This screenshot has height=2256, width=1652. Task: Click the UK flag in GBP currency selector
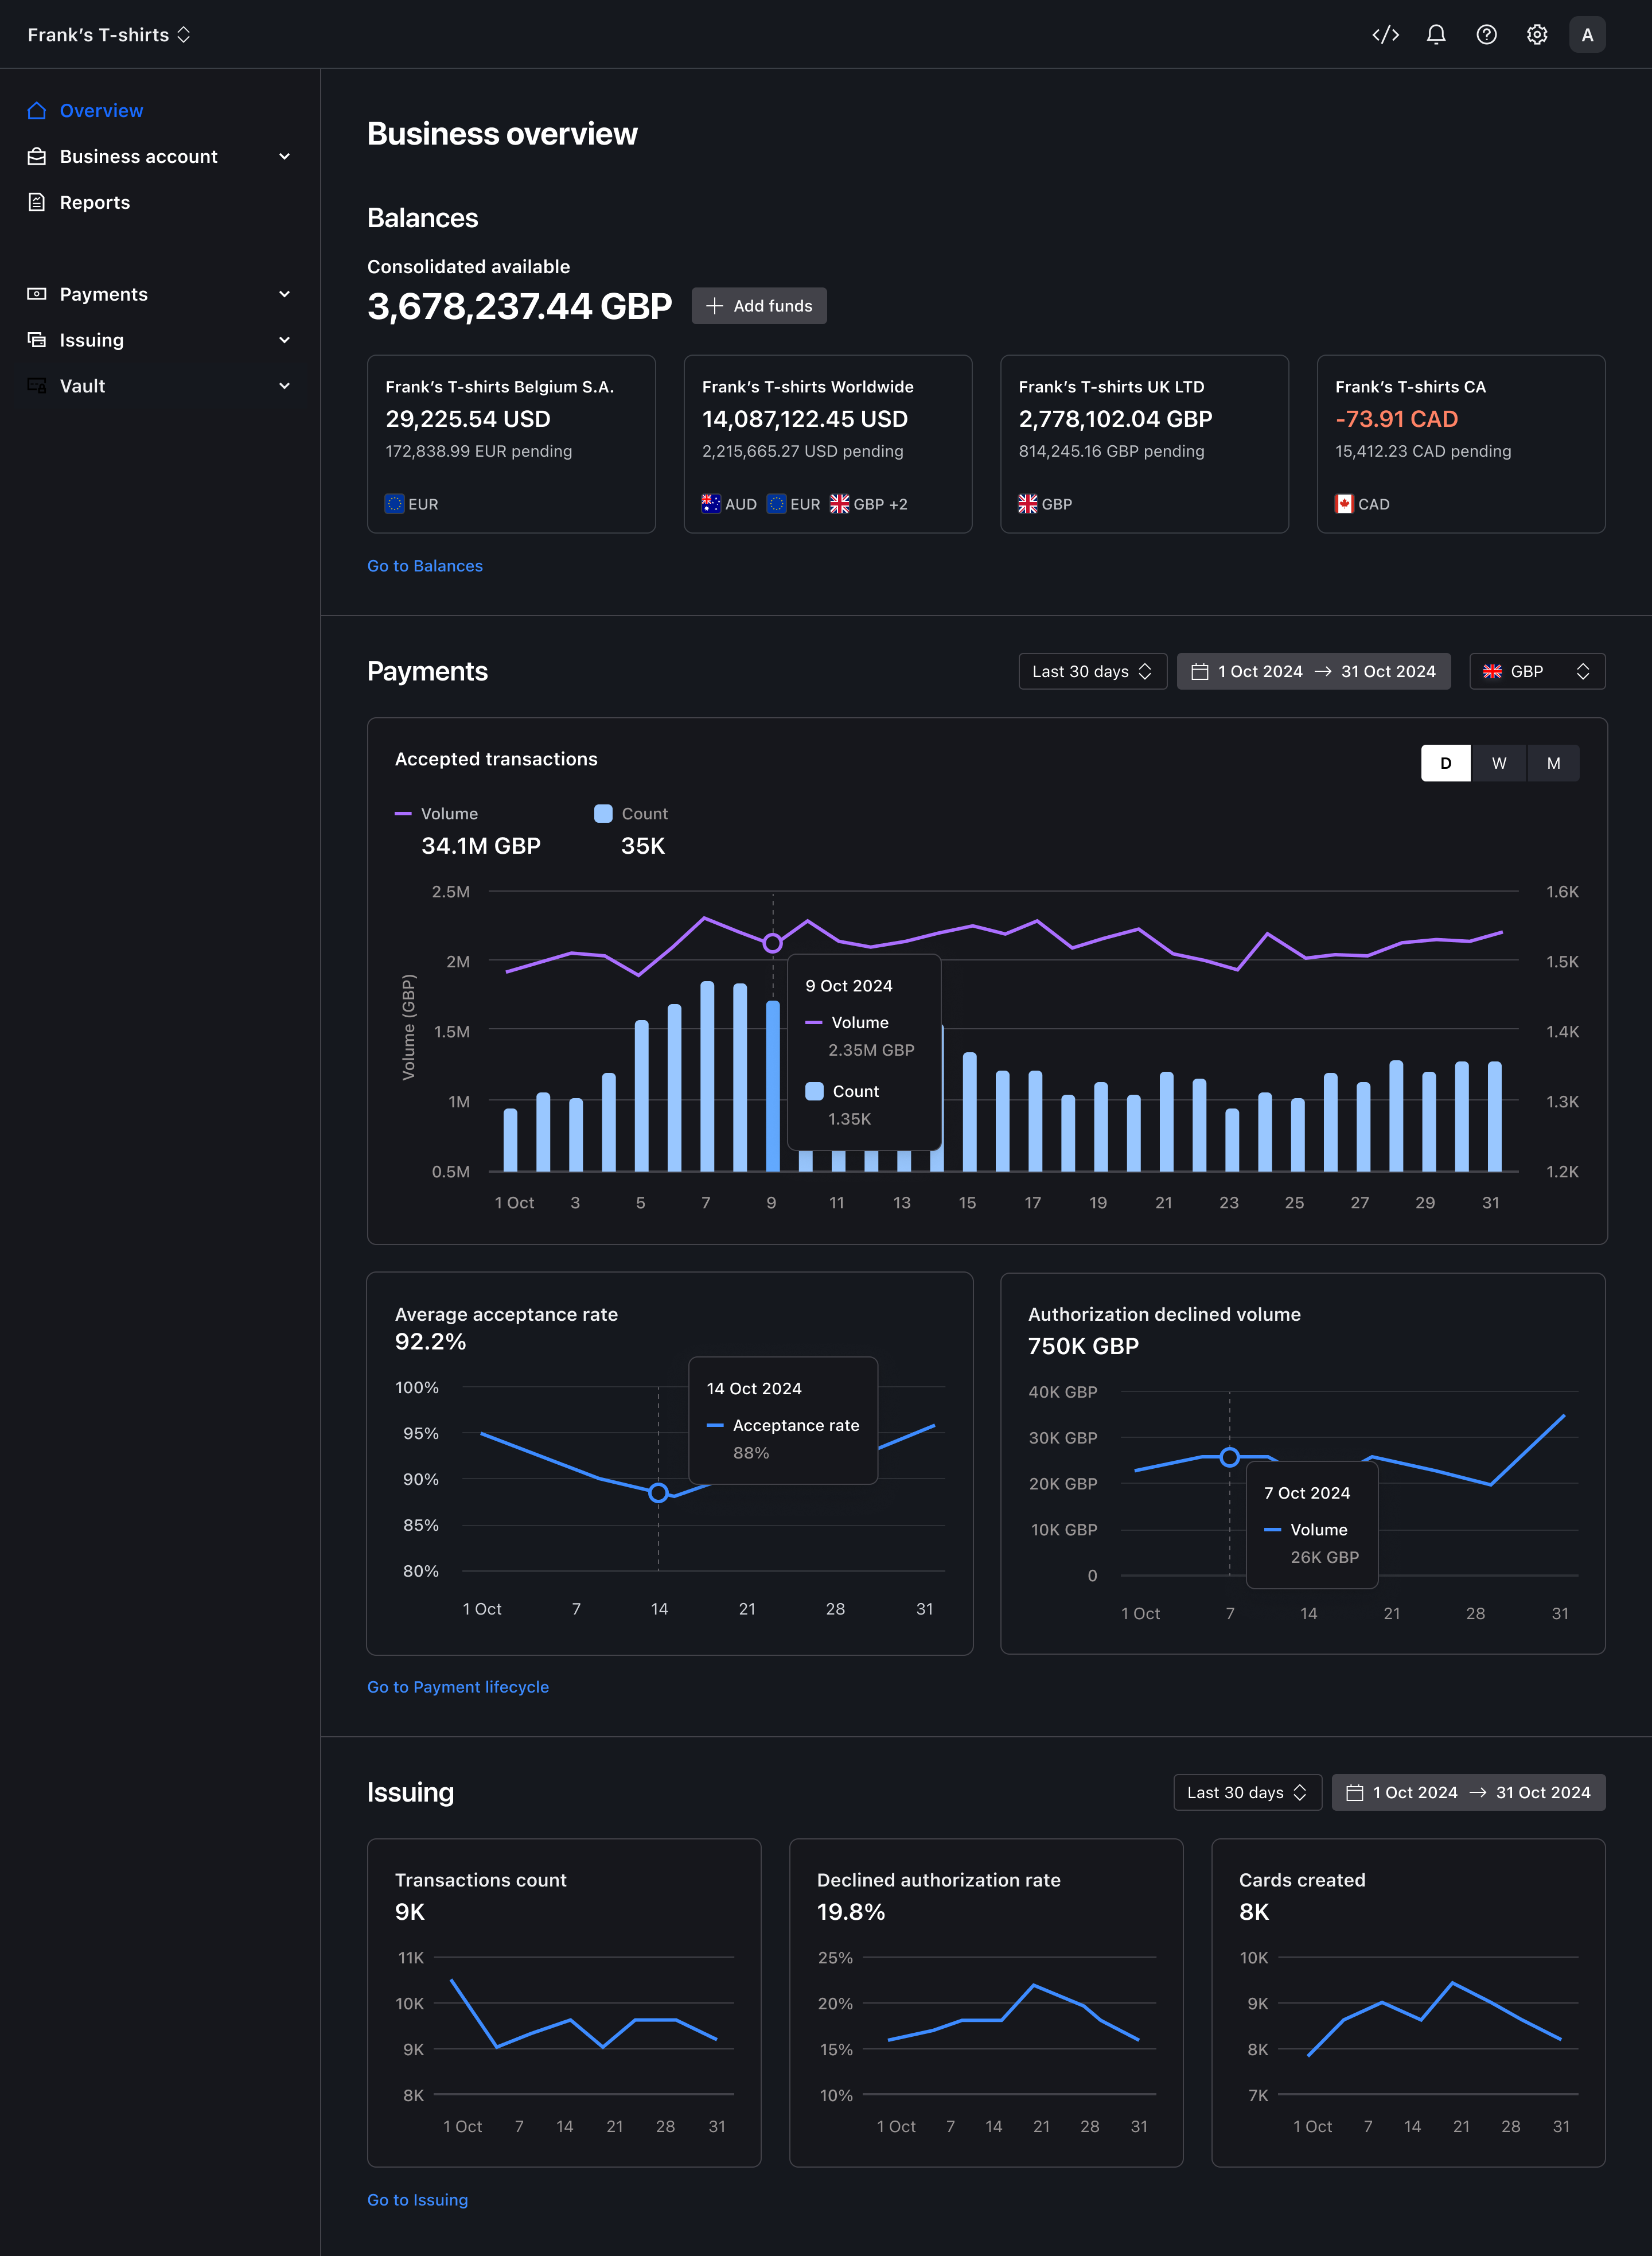tap(1492, 672)
